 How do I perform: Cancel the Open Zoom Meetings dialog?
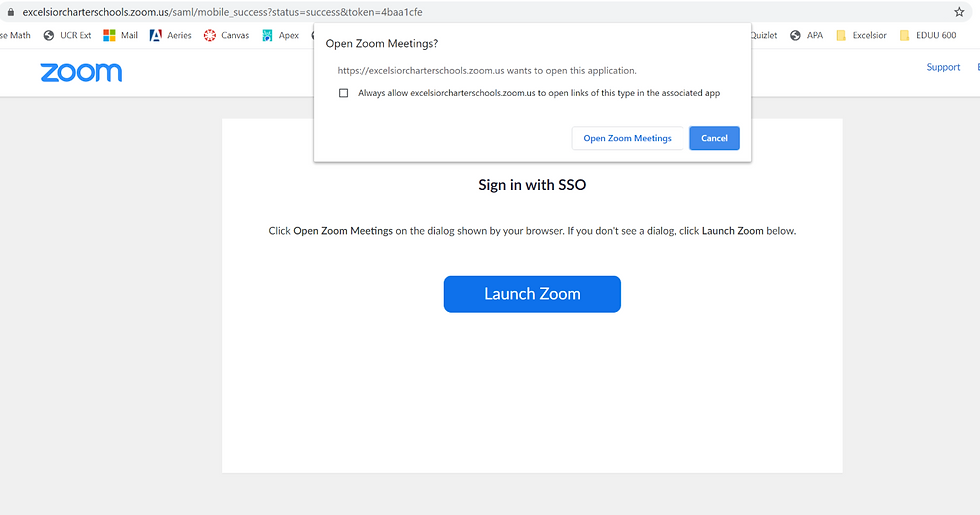click(x=714, y=138)
